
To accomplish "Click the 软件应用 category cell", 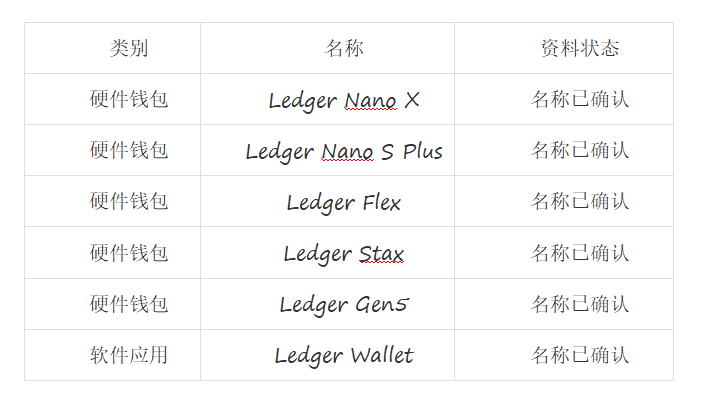I will click(129, 355).
